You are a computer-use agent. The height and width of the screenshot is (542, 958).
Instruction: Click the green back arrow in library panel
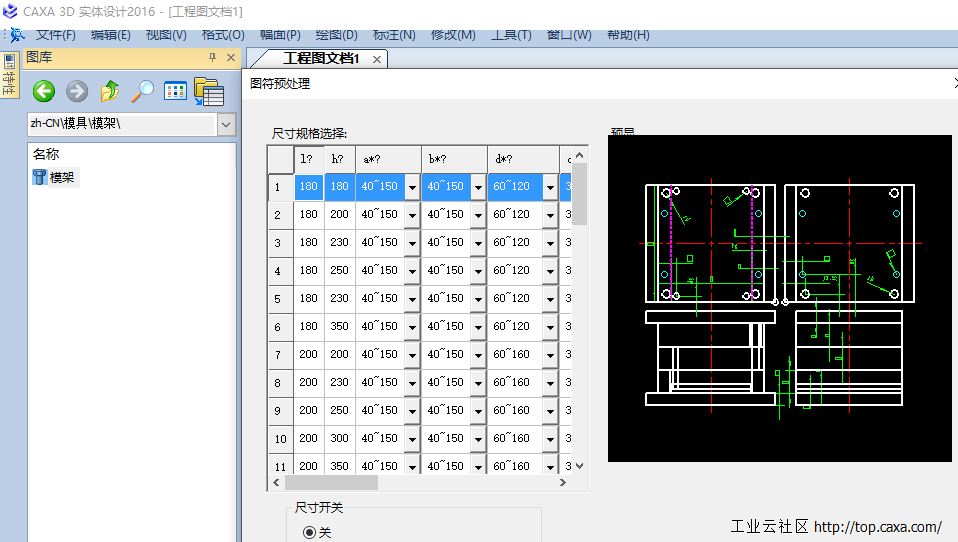44,92
